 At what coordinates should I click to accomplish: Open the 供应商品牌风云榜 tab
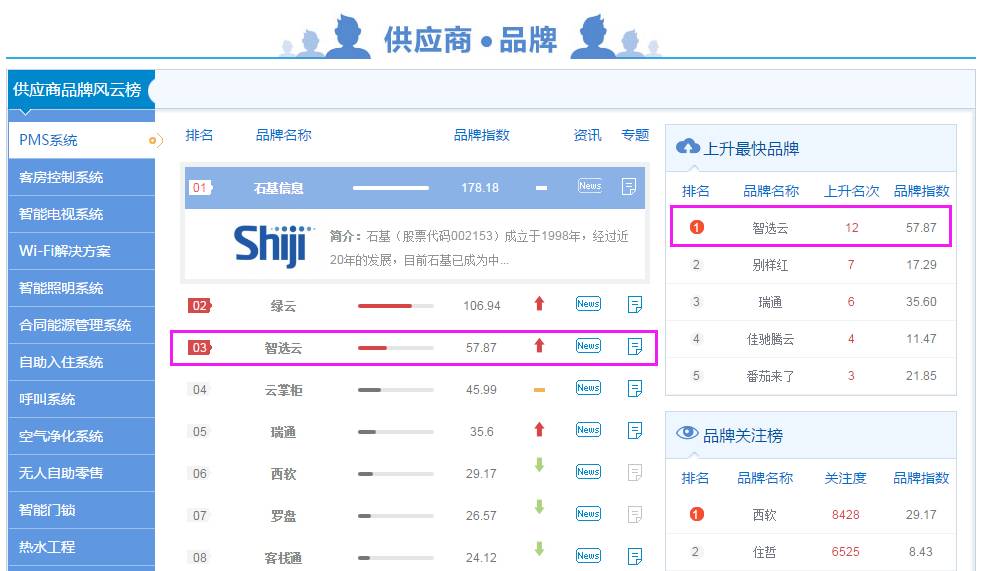81,89
